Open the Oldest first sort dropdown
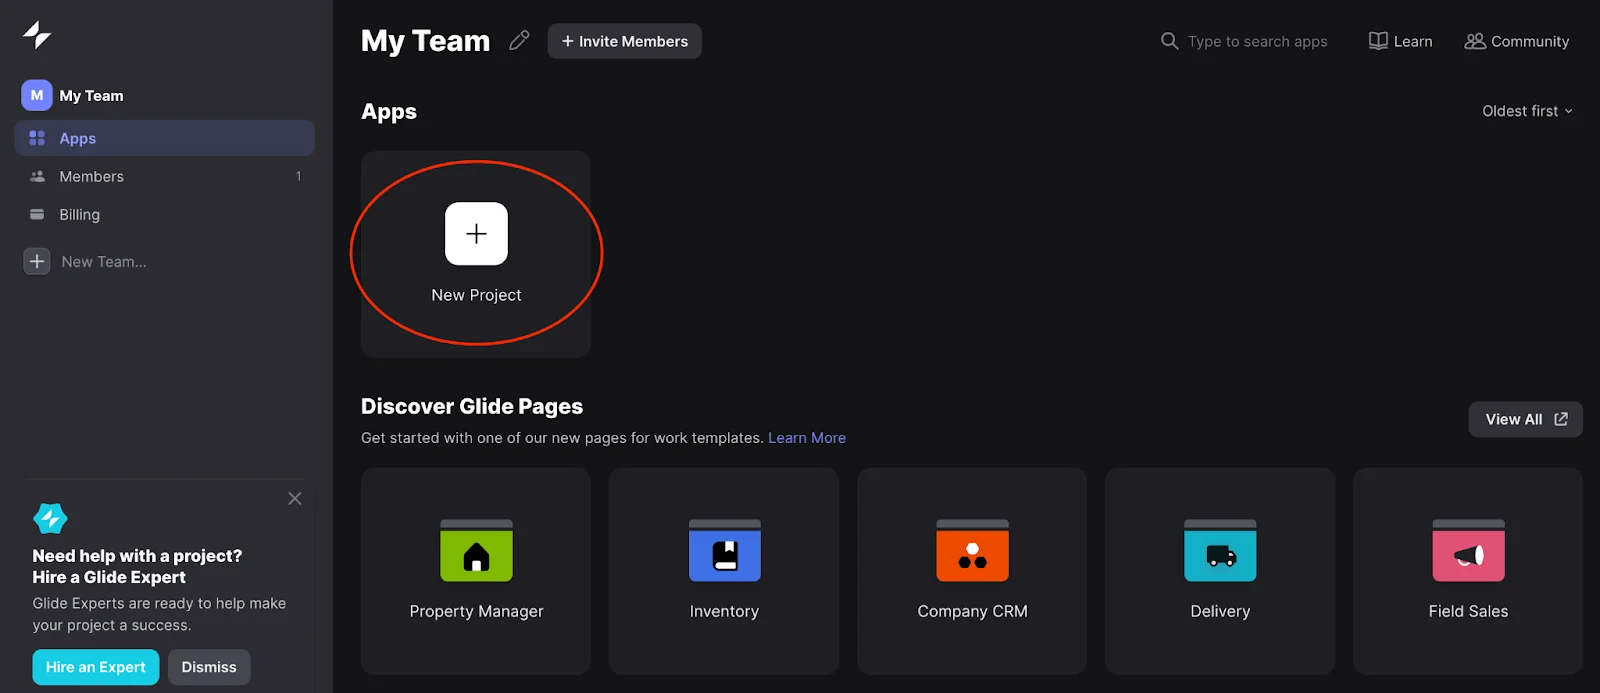The width and height of the screenshot is (1600, 693). pyautogui.click(x=1527, y=111)
